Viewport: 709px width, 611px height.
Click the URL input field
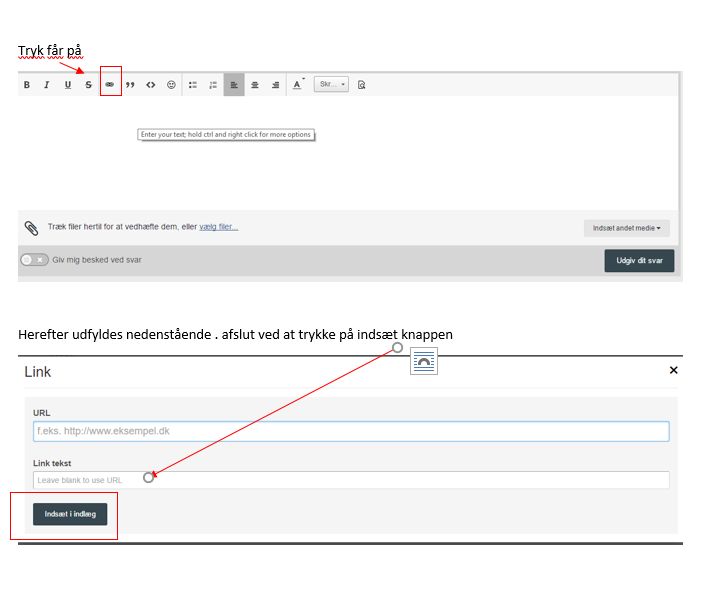coord(350,431)
